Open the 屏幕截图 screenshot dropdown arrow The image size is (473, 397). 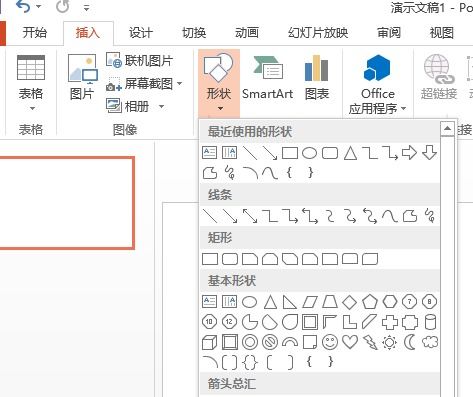pyautogui.click(x=180, y=83)
